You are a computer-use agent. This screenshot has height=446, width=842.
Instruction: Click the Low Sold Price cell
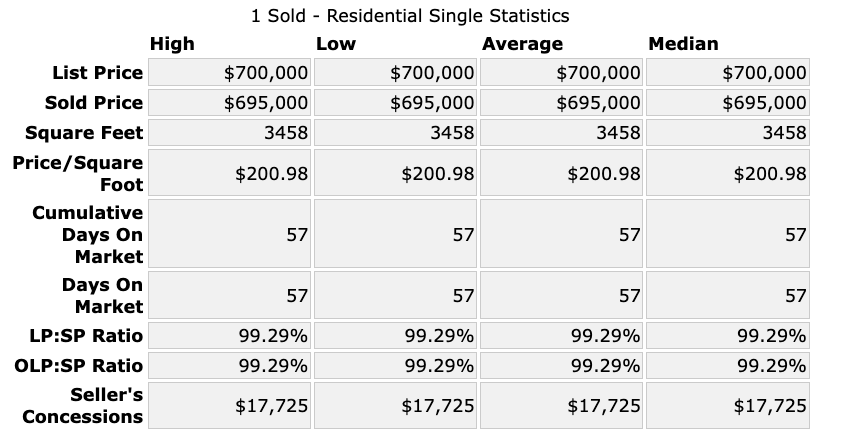click(x=397, y=103)
